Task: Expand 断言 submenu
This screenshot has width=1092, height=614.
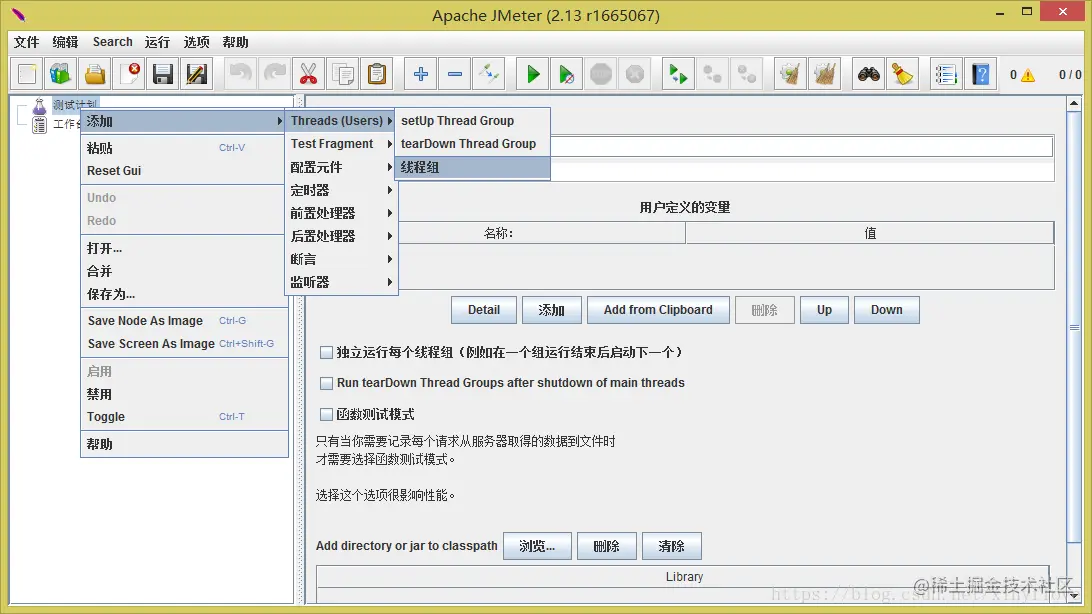Action: tap(341, 259)
